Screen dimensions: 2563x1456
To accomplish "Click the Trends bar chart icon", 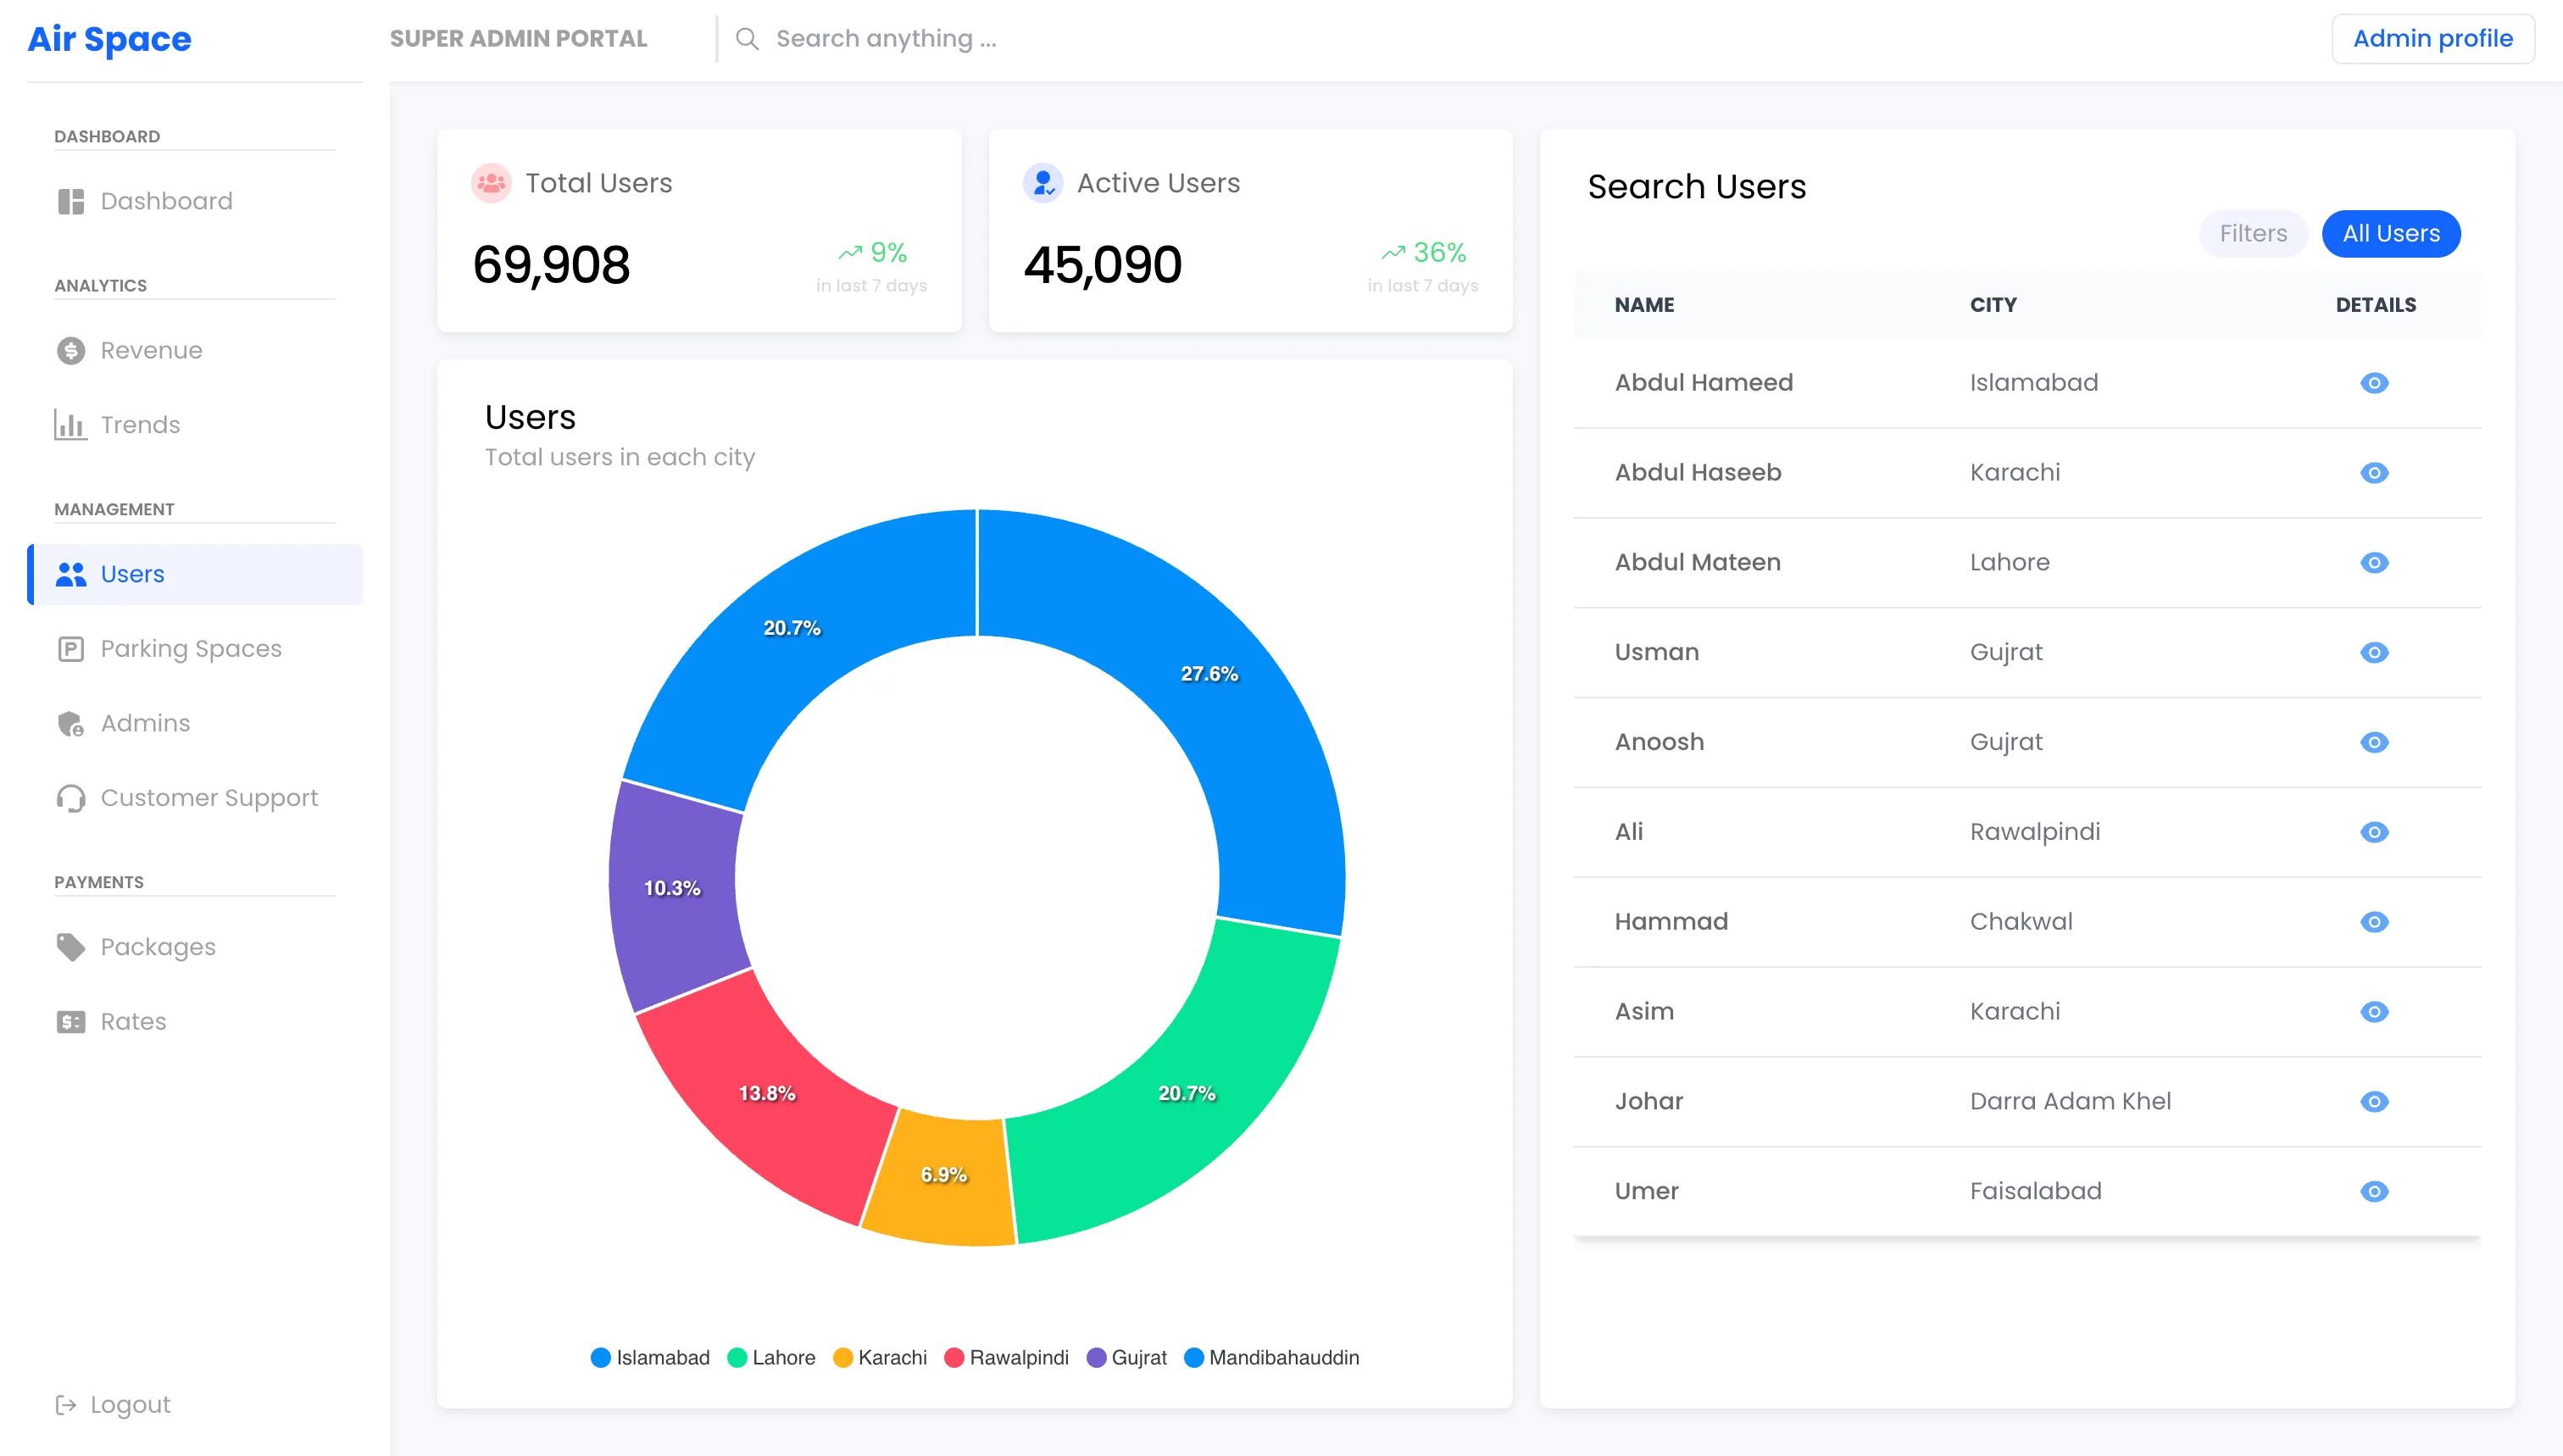I will tap(70, 425).
